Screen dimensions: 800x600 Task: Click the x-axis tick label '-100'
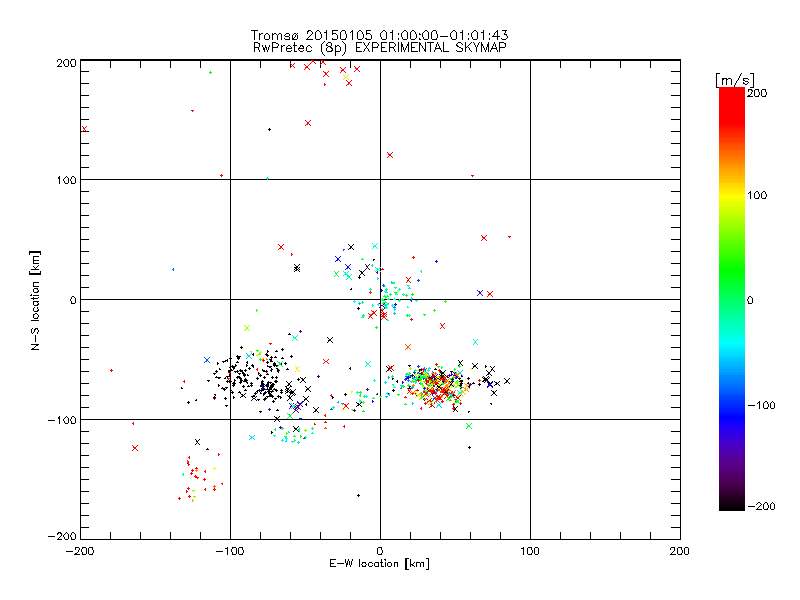coord(230,551)
